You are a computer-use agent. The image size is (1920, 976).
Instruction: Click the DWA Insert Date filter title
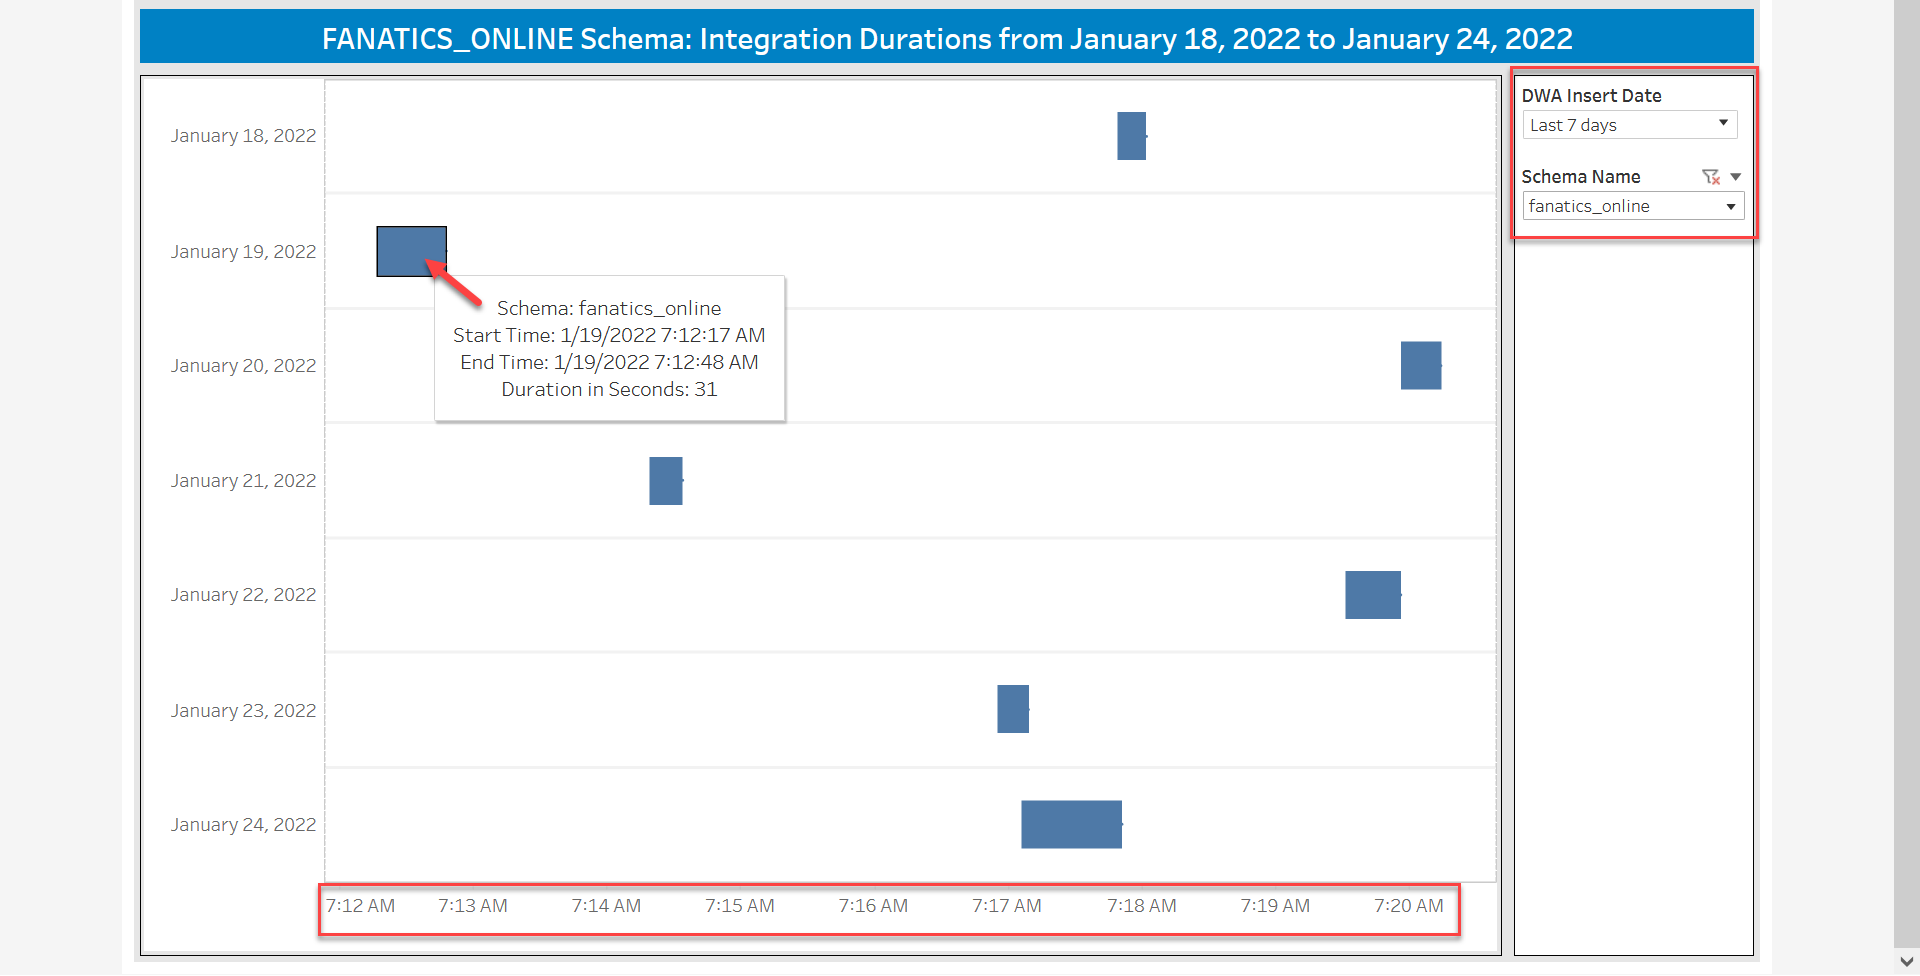1592,96
